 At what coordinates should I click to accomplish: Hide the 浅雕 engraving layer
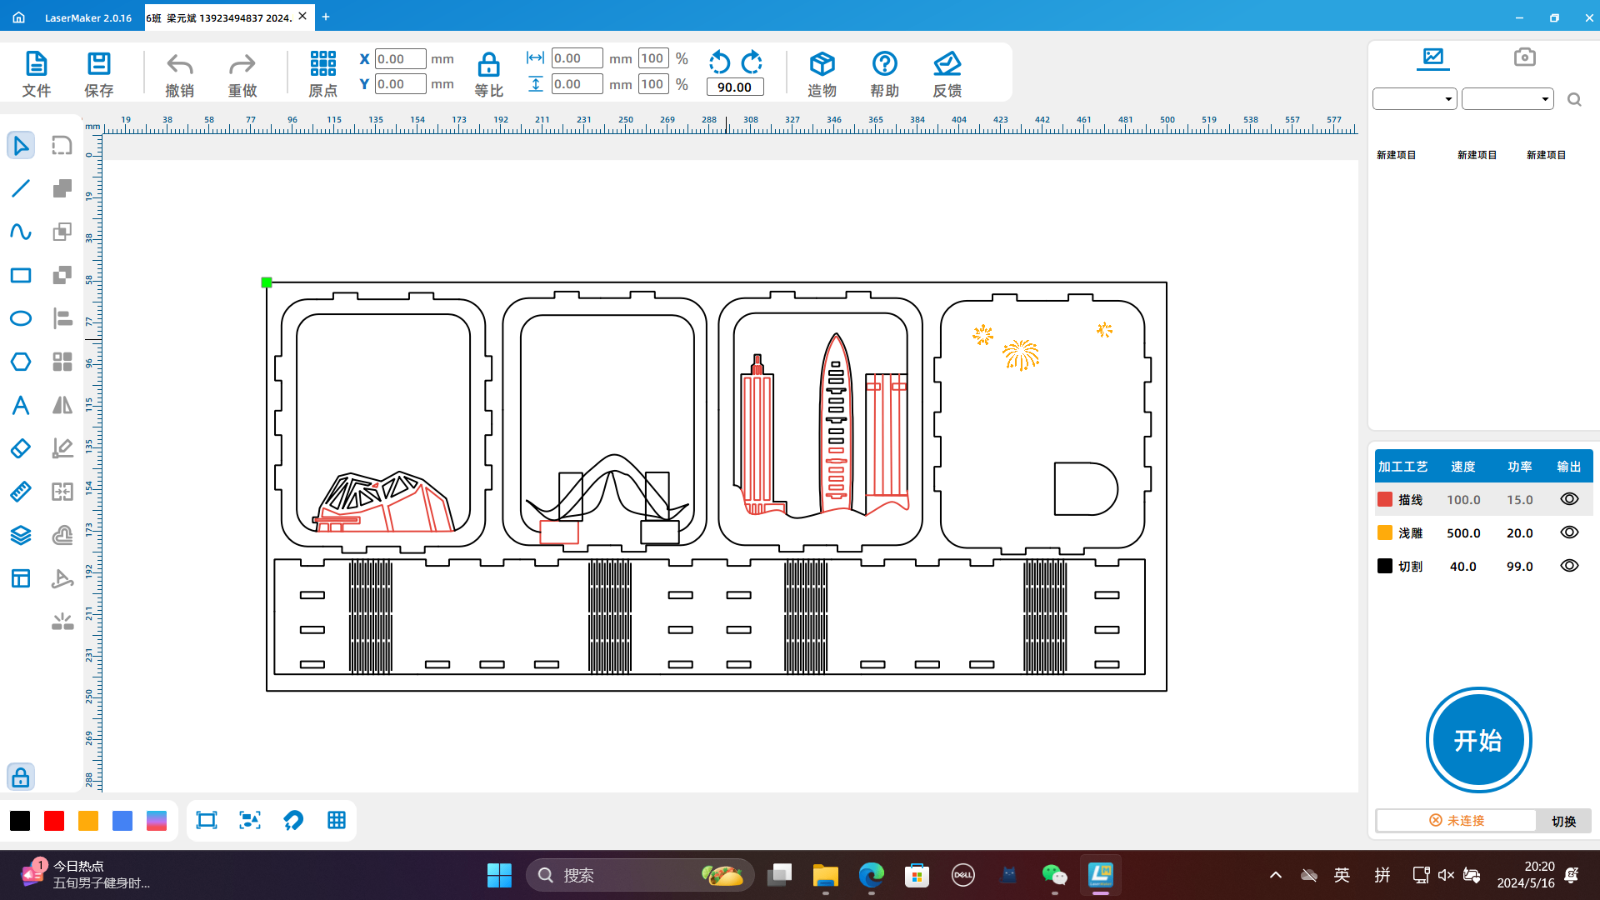[1569, 533]
